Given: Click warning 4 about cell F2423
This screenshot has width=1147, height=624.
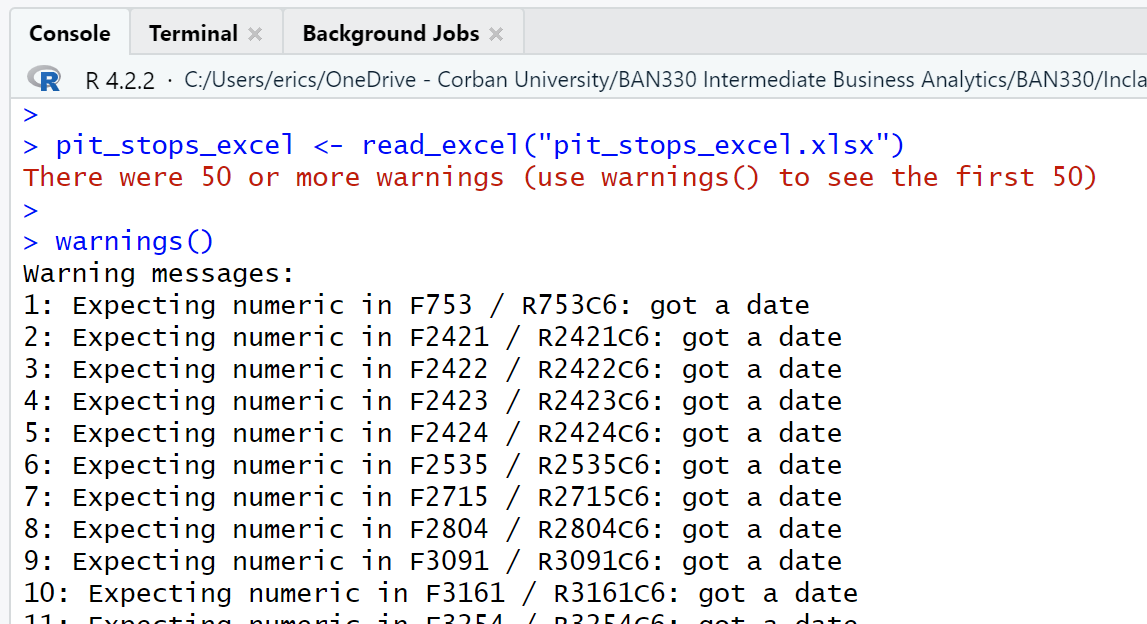Looking at the screenshot, I should coord(432,401).
